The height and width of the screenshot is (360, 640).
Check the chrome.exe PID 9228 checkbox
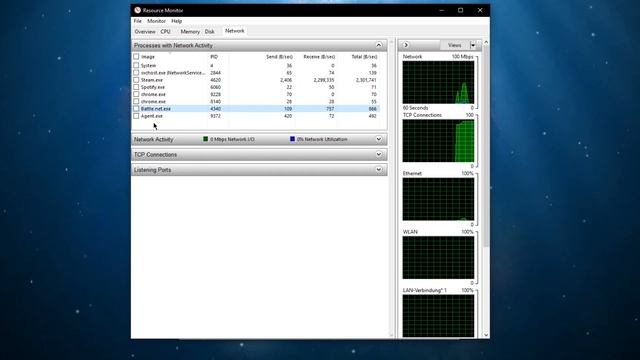pos(136,94)
